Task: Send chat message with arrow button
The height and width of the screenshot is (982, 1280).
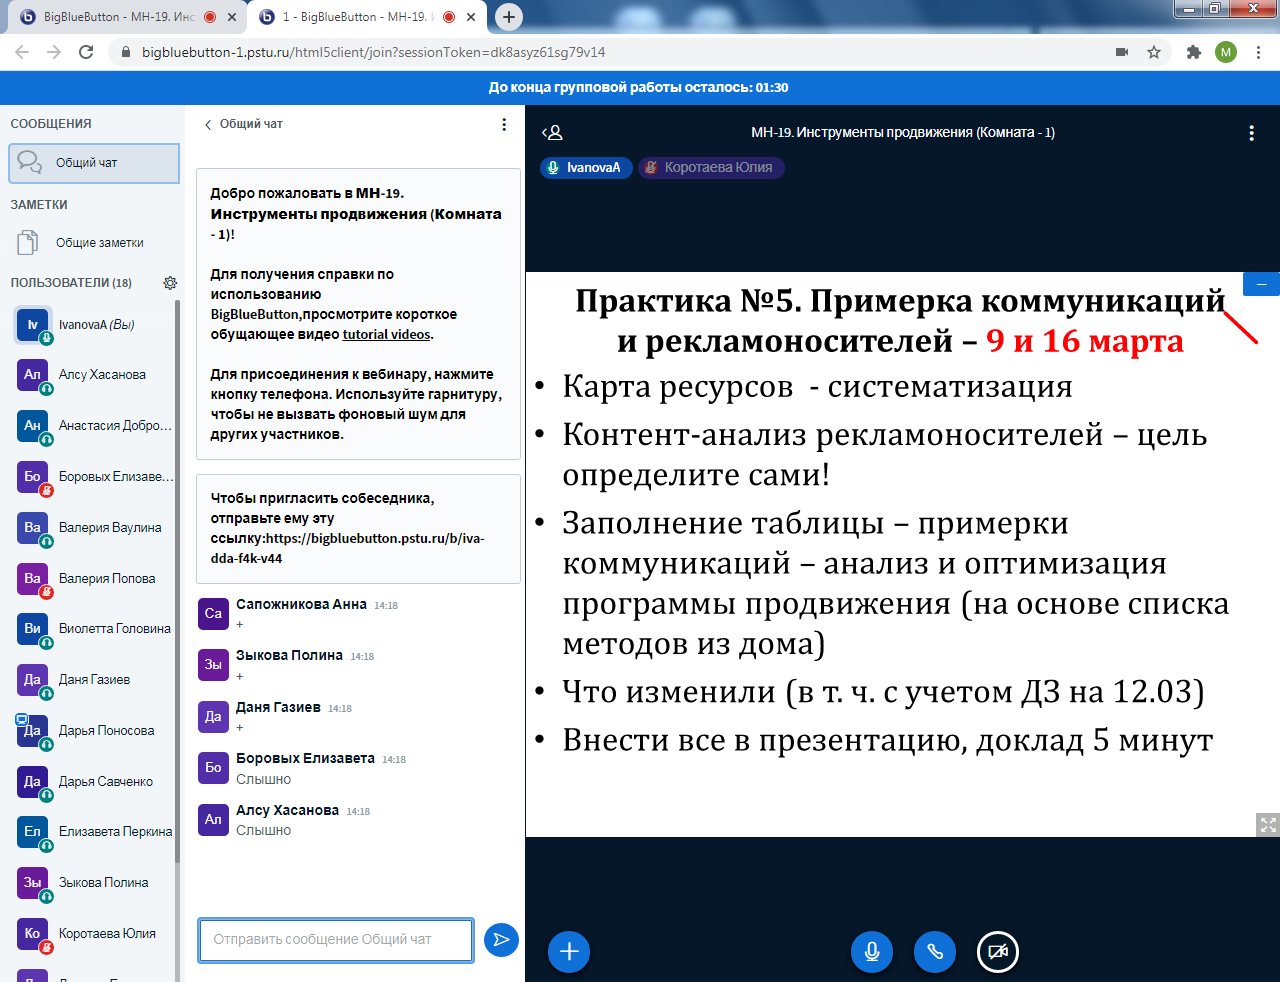Action: 501,939
